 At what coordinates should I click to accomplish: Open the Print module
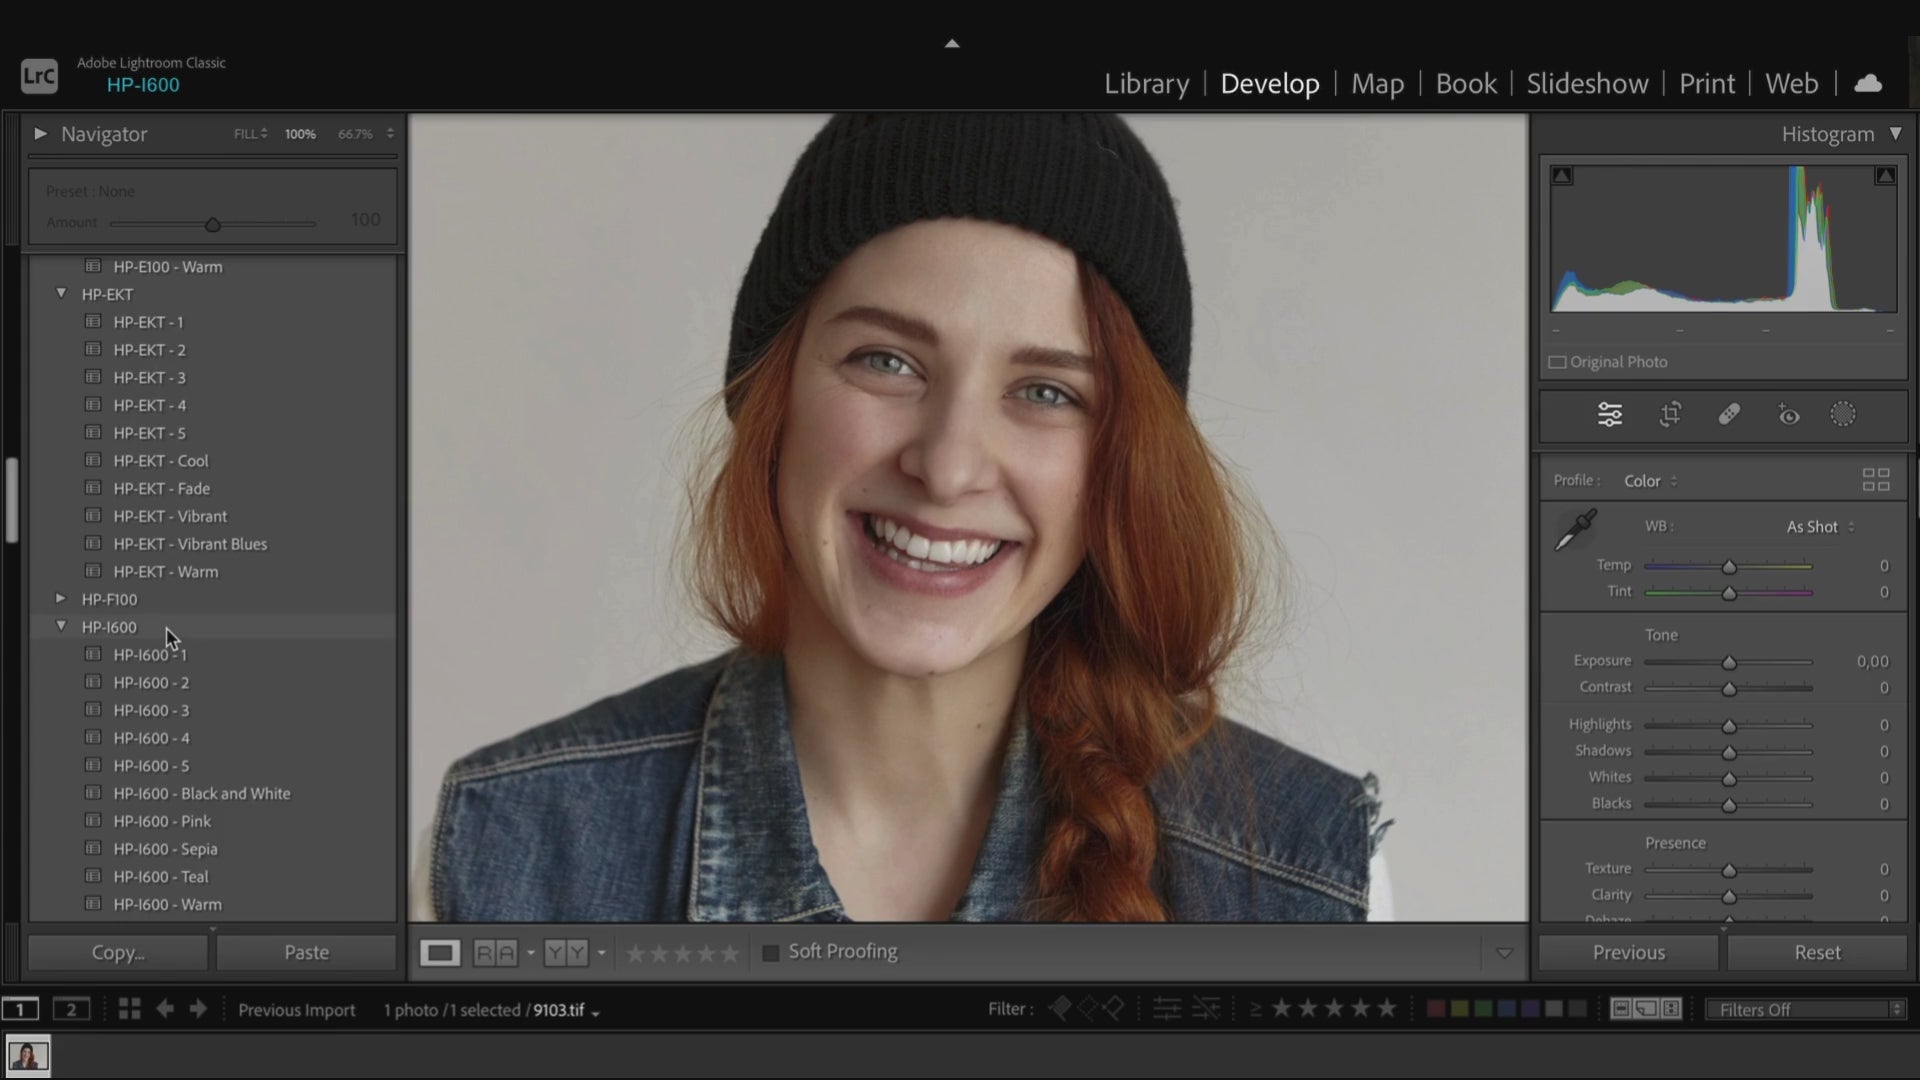(x=1706, y=84)
